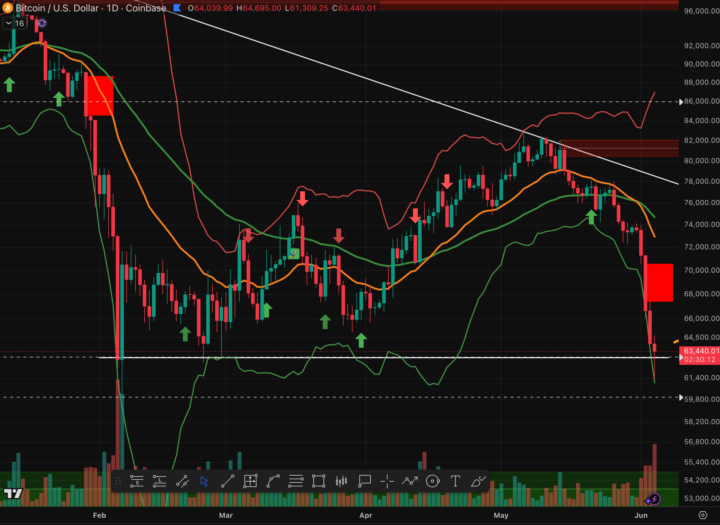Choose the parallel channel tool
This screenshot has width=720, height=525.
182,481
